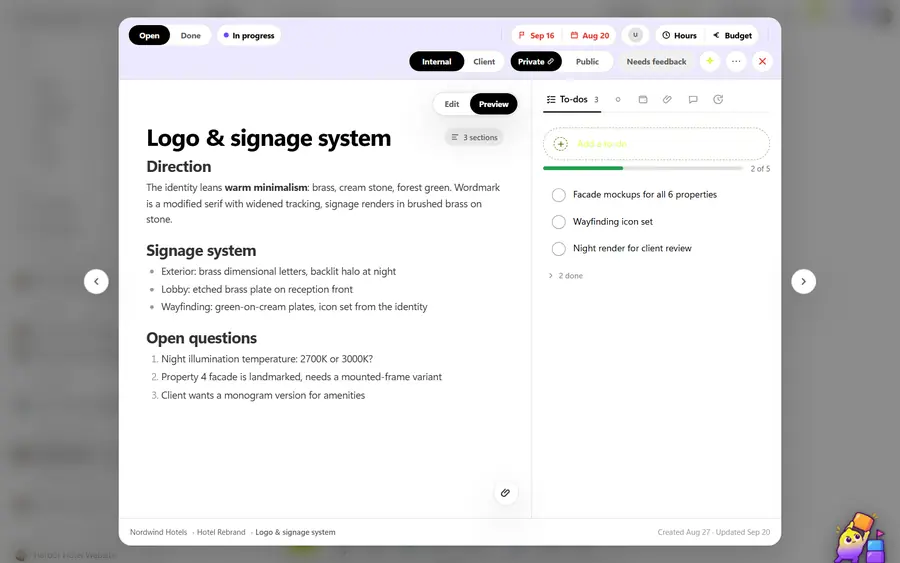
Task: Check off Facade mockups for all 6 properties
Action: click(558, 195)
